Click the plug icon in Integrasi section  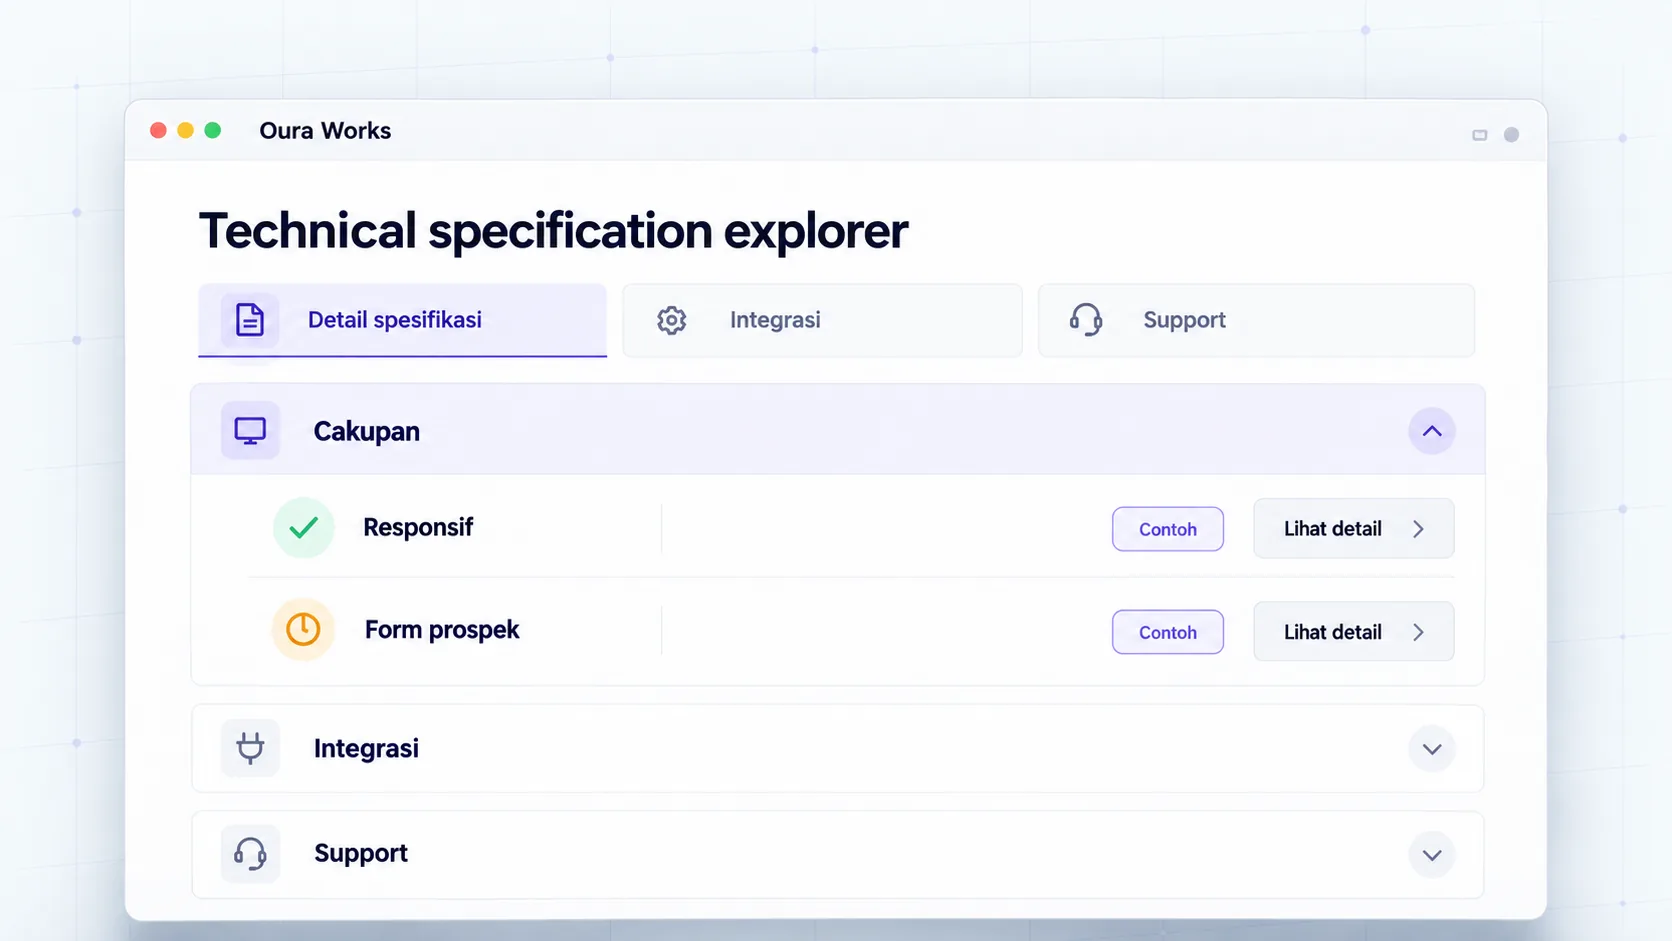point(250,748)
